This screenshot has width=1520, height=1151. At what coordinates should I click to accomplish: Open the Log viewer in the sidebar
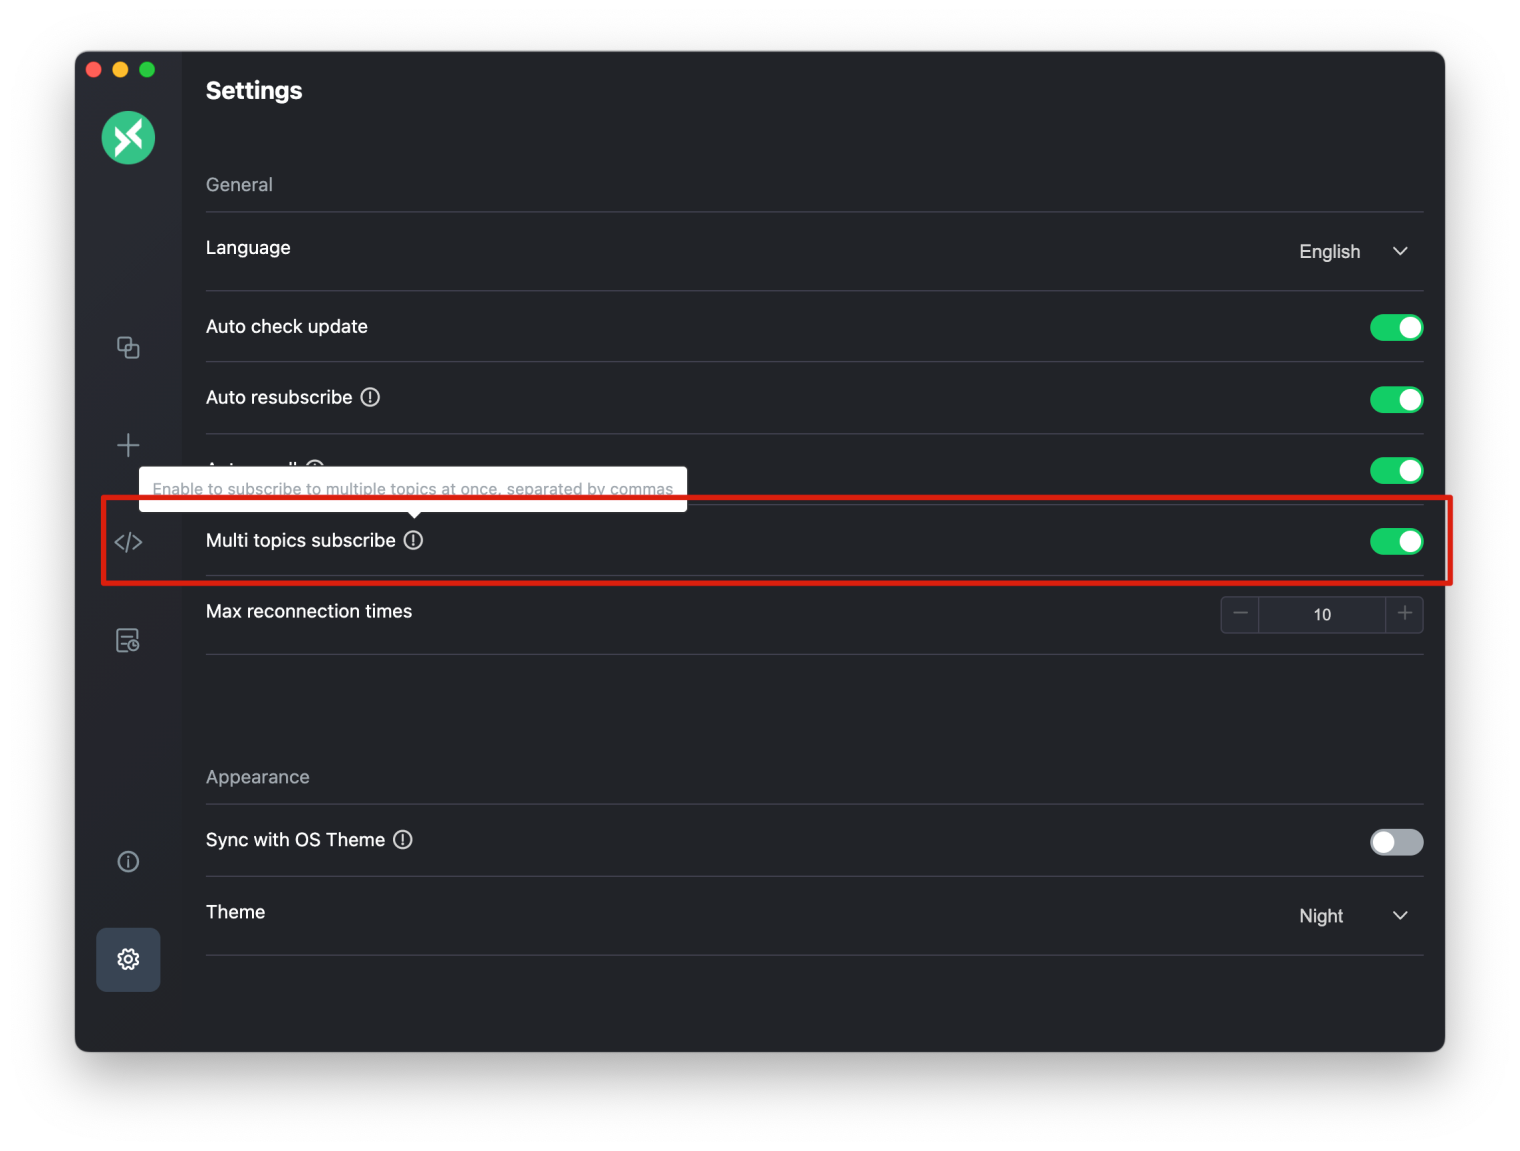coord(128,640)
